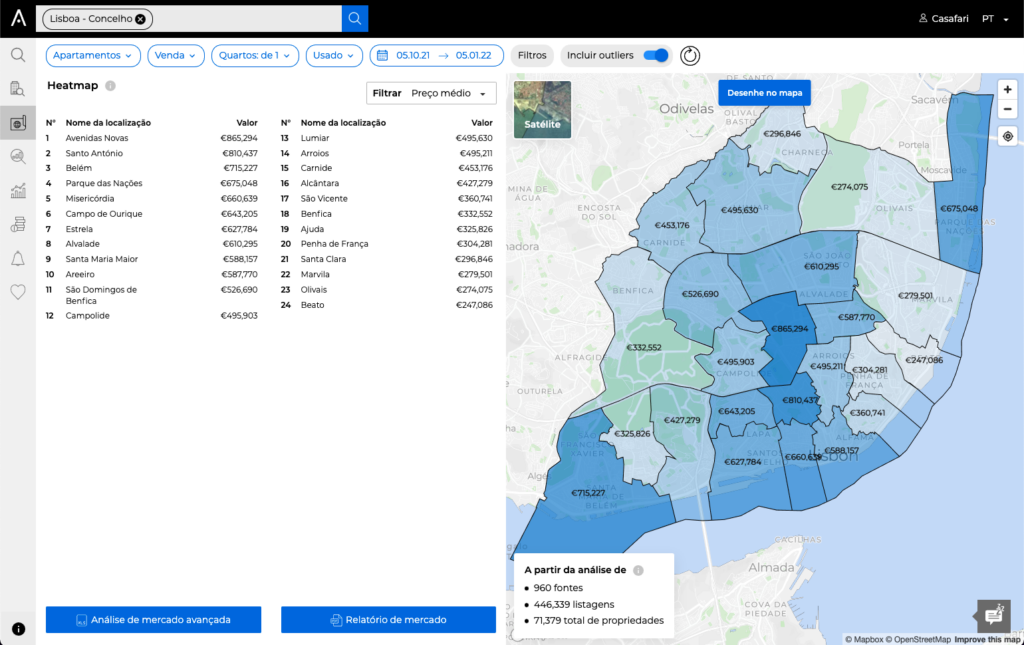Click the €332,552 map region label
Viewport: 1024px width, 645px height.
pos(644,347)
